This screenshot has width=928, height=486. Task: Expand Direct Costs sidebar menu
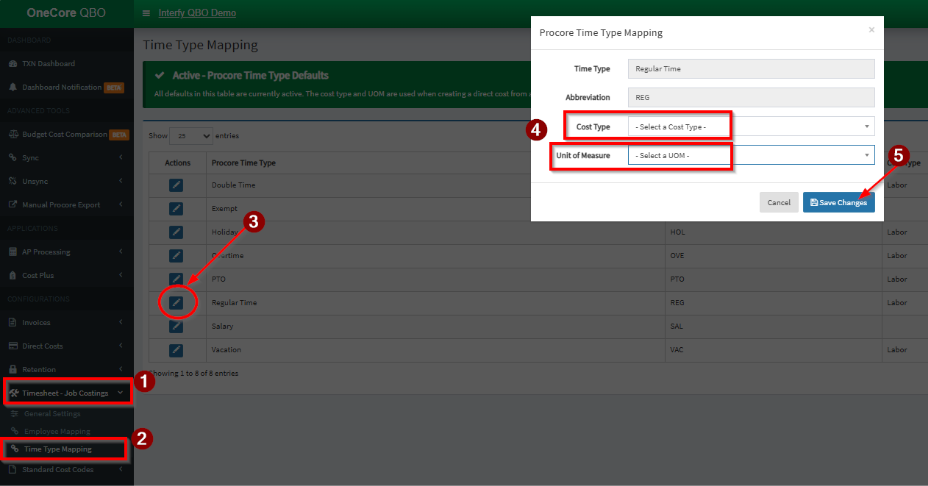tap(66, 346)
